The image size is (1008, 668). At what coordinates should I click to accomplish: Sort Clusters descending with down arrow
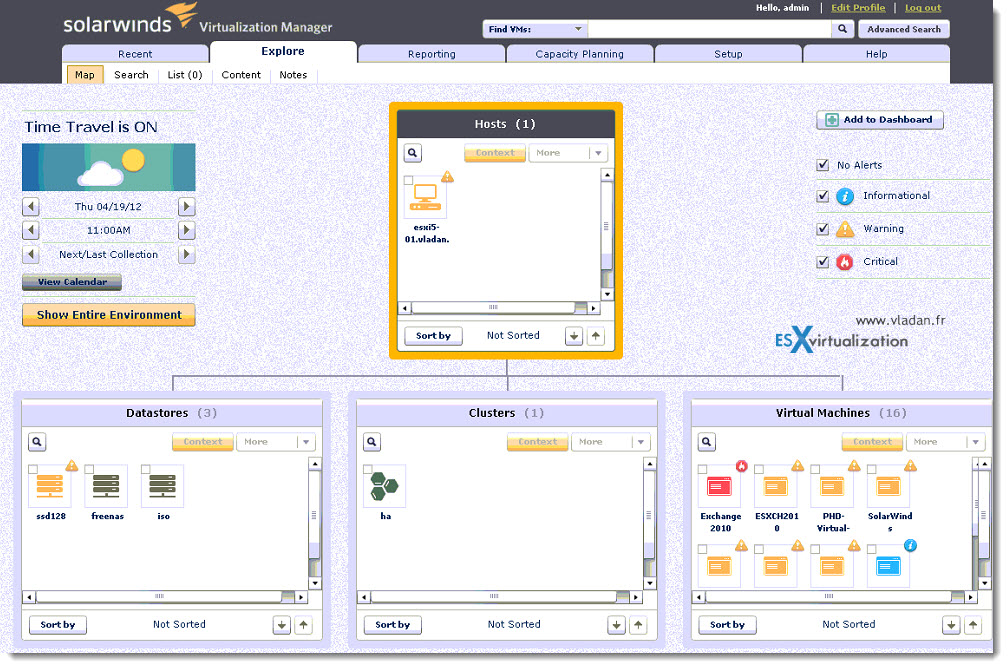click(616, 624)
